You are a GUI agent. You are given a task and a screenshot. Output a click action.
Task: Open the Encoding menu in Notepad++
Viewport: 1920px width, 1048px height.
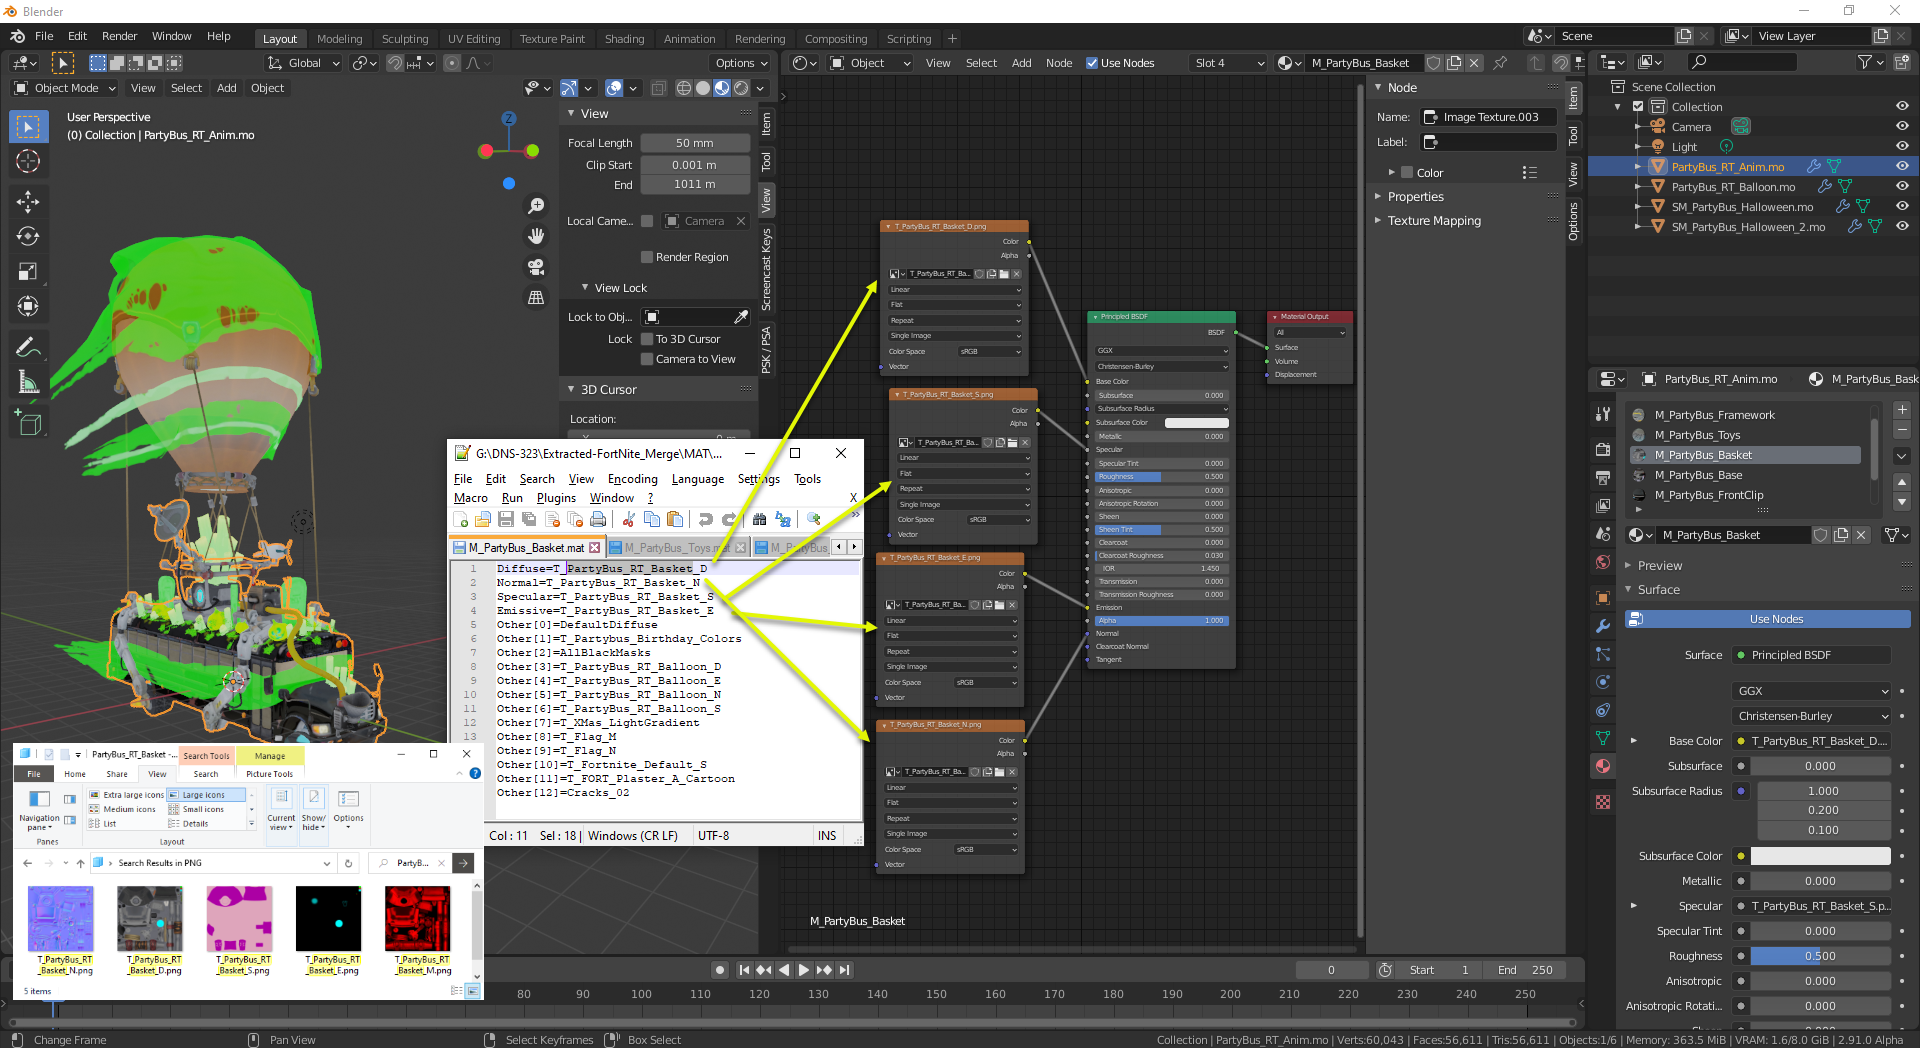(633, 479)
